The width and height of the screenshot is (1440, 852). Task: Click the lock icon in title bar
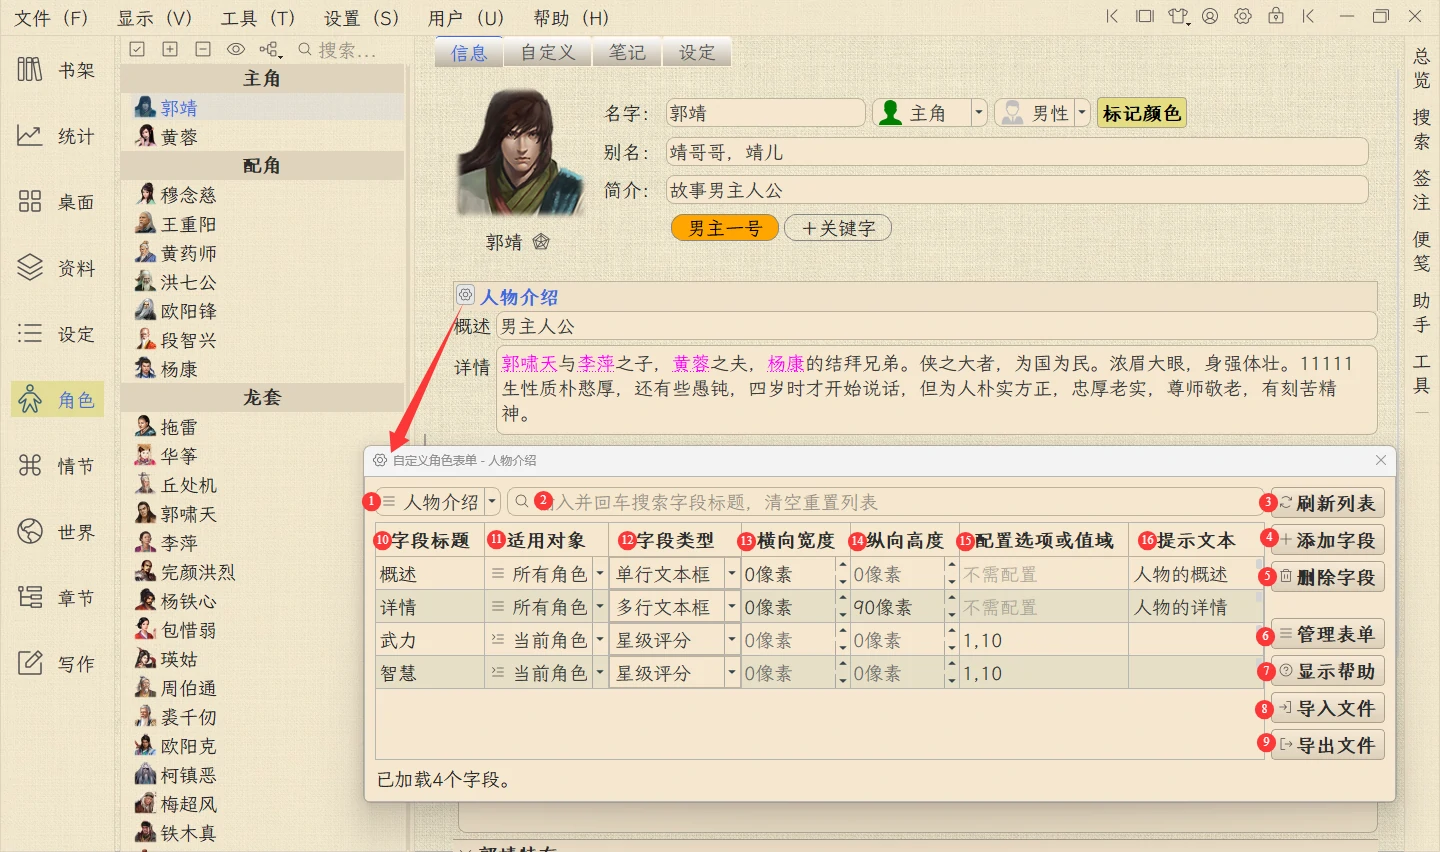1275,17
